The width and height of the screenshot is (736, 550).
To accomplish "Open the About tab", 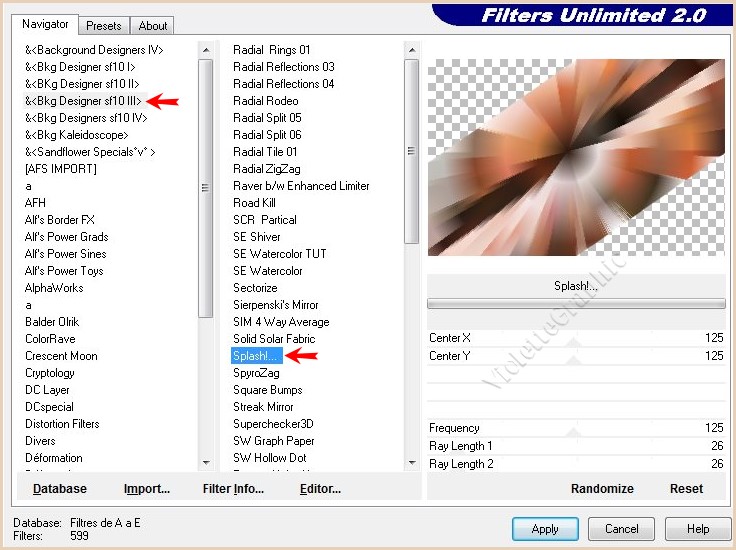I will pyautogui.click(x=153, y=26).
